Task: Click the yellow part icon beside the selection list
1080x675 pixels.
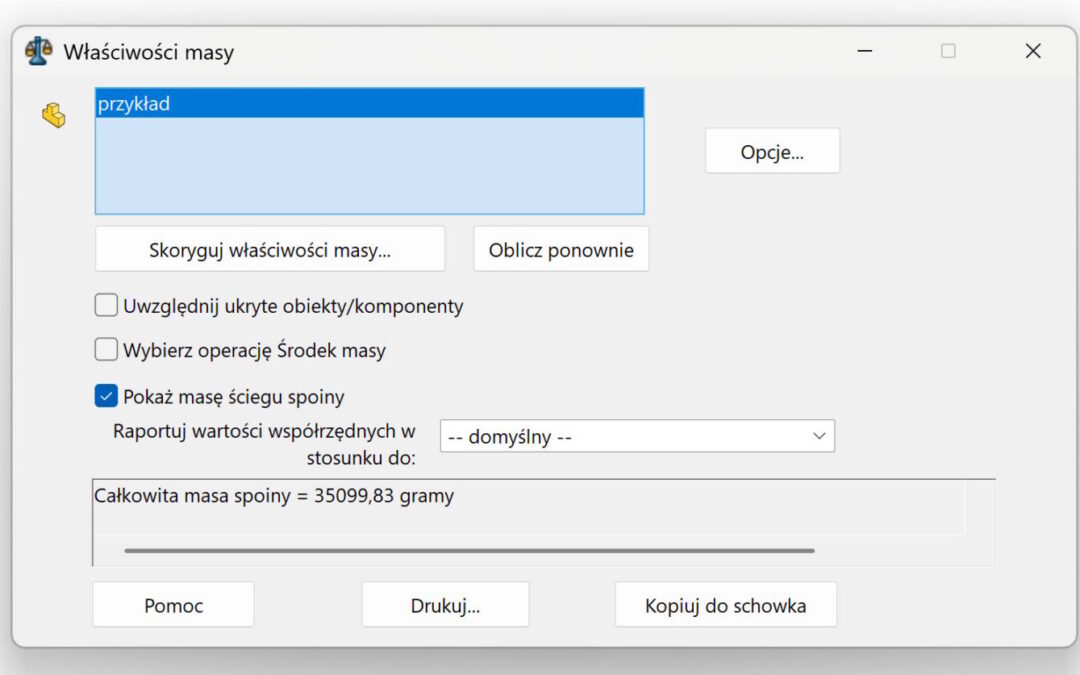Action: click(x=53, y=116)
